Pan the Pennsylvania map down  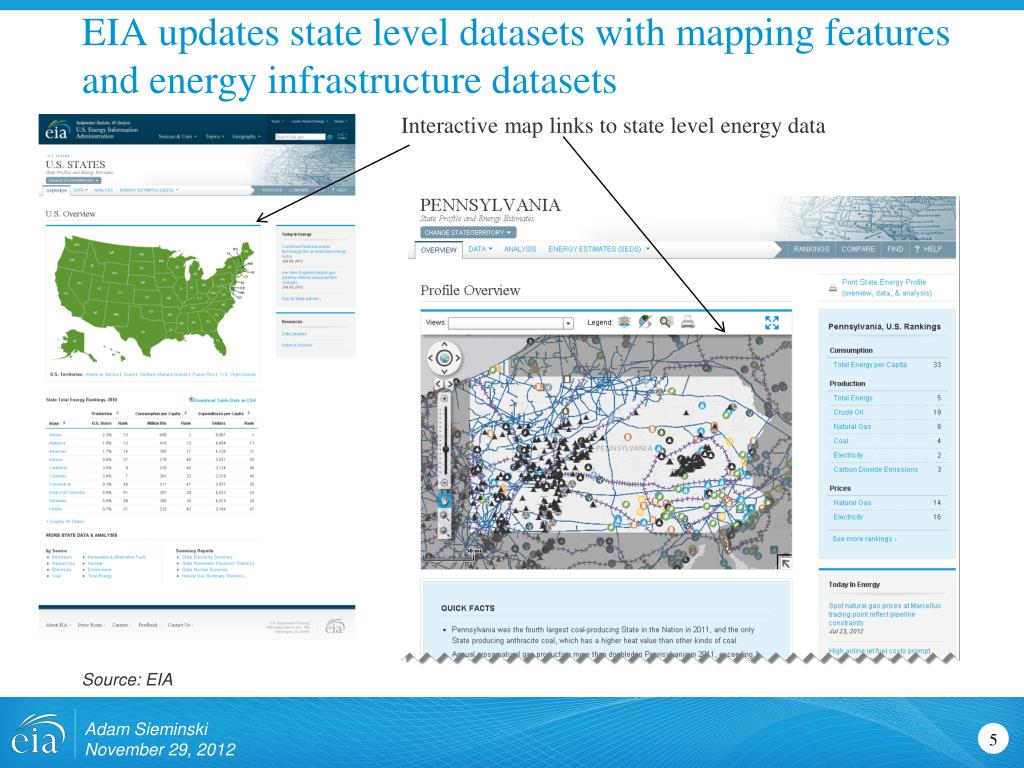(x=444, y=372)
